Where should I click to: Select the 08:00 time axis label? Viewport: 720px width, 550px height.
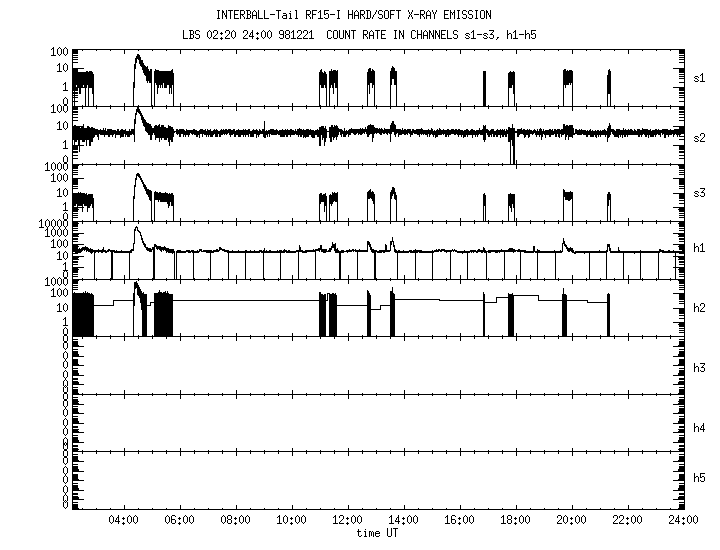pyautogui.click(x=236, y=521)
